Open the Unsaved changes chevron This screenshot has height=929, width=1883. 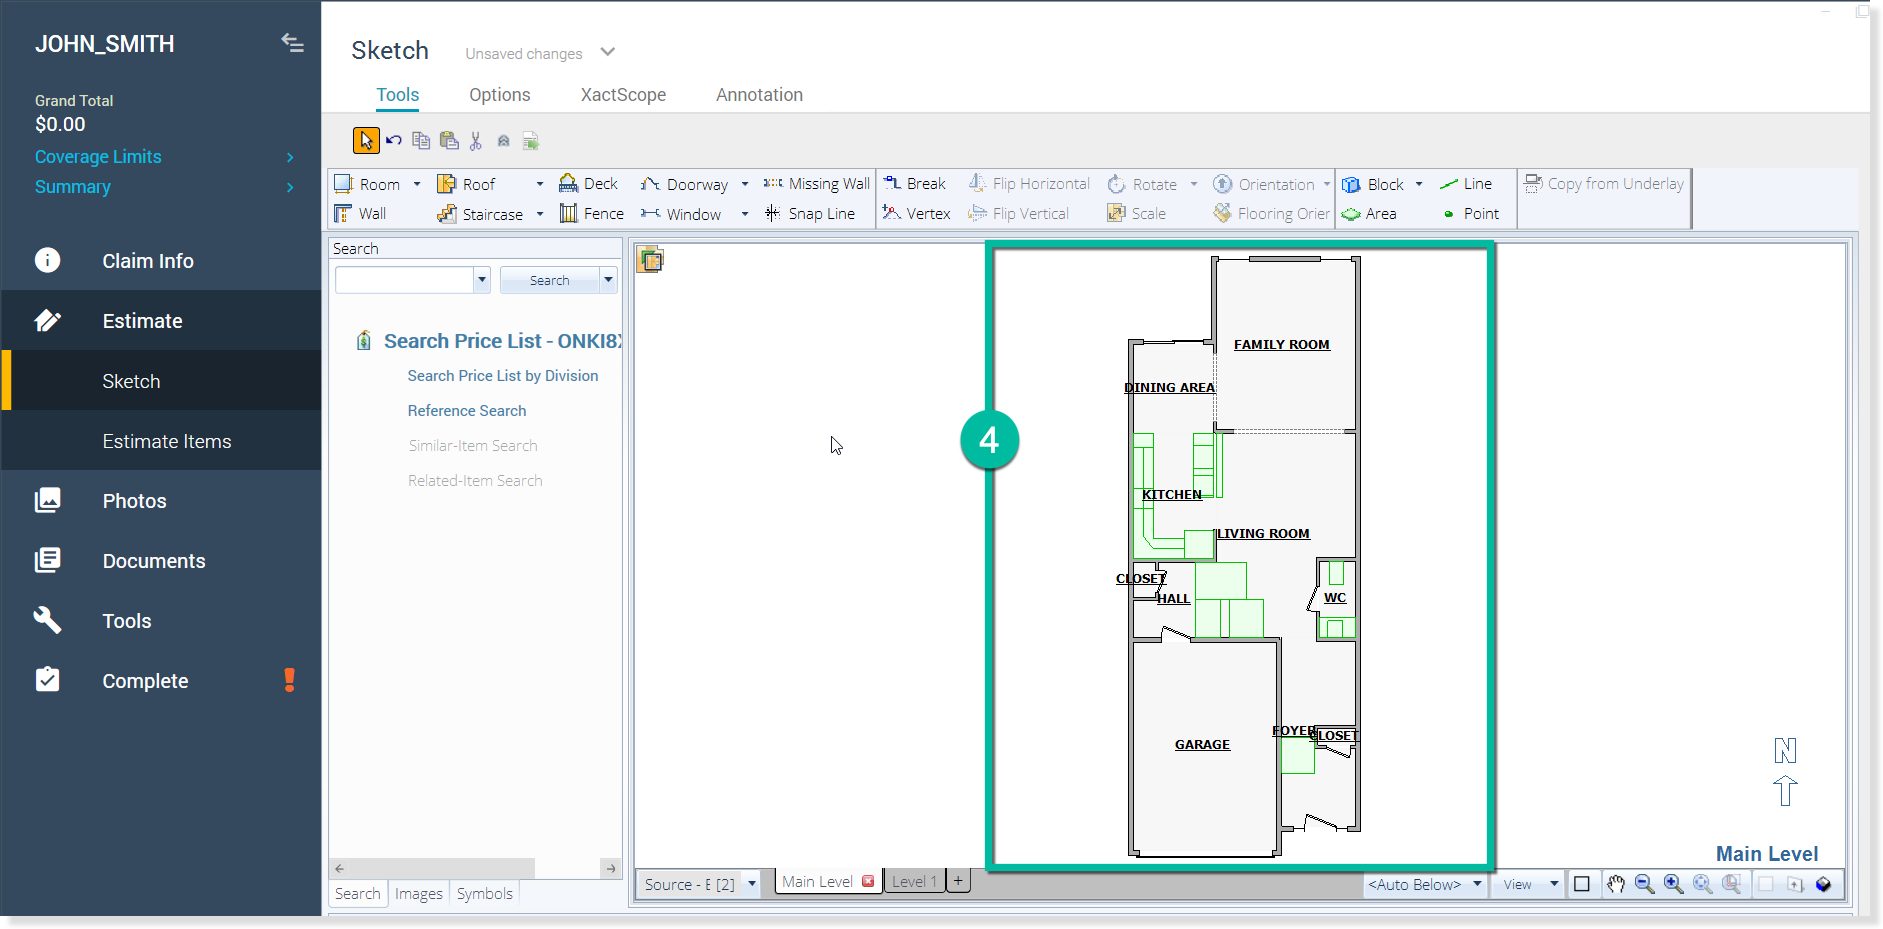coord(608,52)
